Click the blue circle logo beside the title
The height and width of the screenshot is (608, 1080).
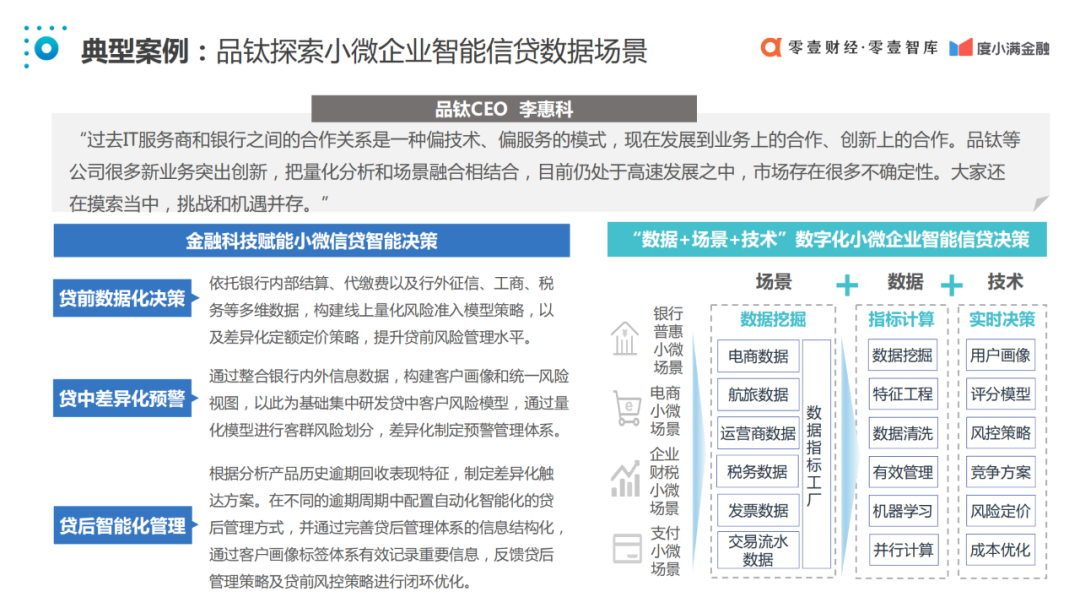[46, 48]
